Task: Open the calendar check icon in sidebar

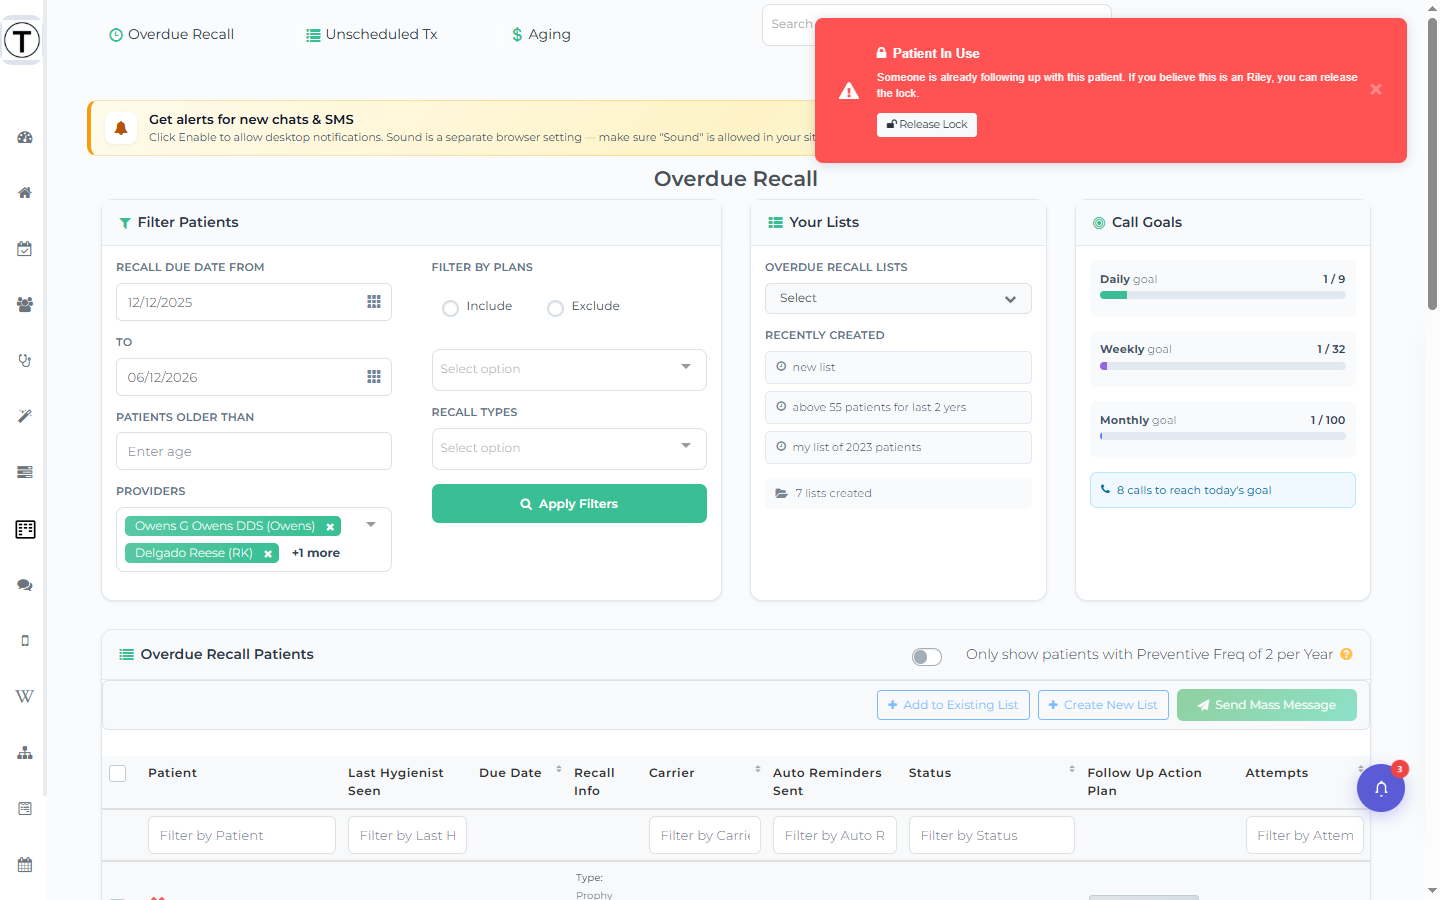Action: (x=25, y=249)
